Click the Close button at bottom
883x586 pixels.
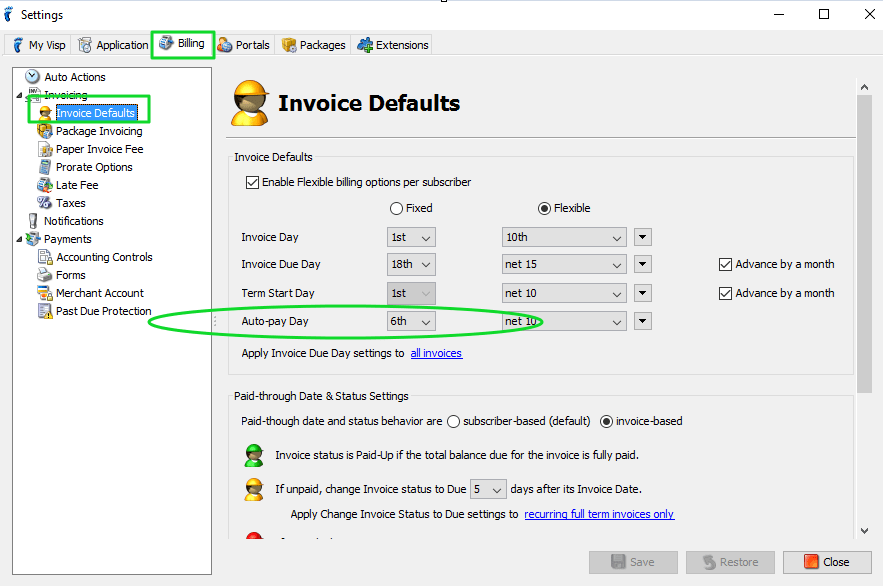click(x=827, y=562)
